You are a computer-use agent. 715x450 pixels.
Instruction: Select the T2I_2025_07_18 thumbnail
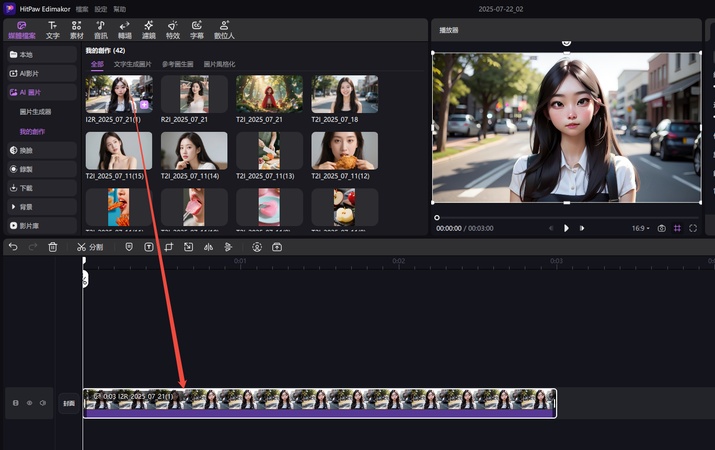click(345, 94)
